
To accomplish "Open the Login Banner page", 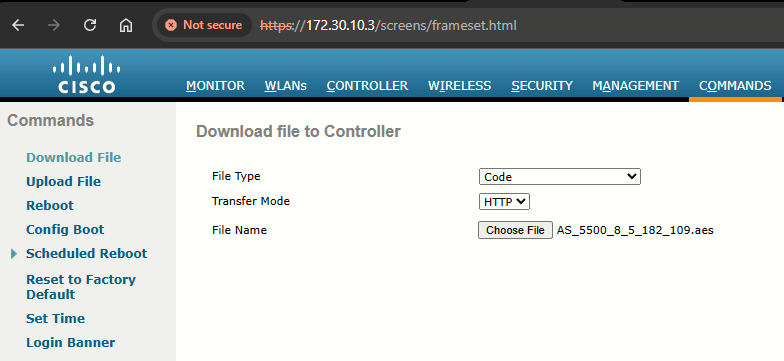I will tap(70, 342).
